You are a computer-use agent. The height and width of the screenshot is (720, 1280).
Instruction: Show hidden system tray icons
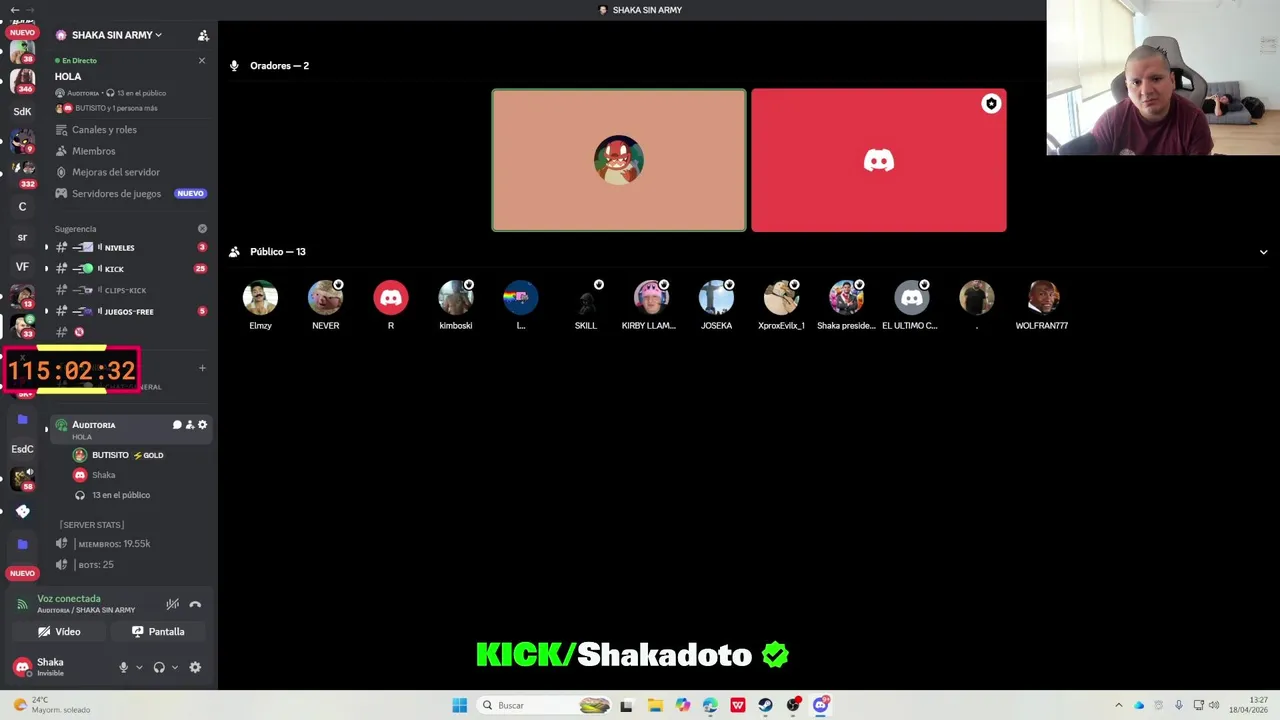[x=1118, y=705]
